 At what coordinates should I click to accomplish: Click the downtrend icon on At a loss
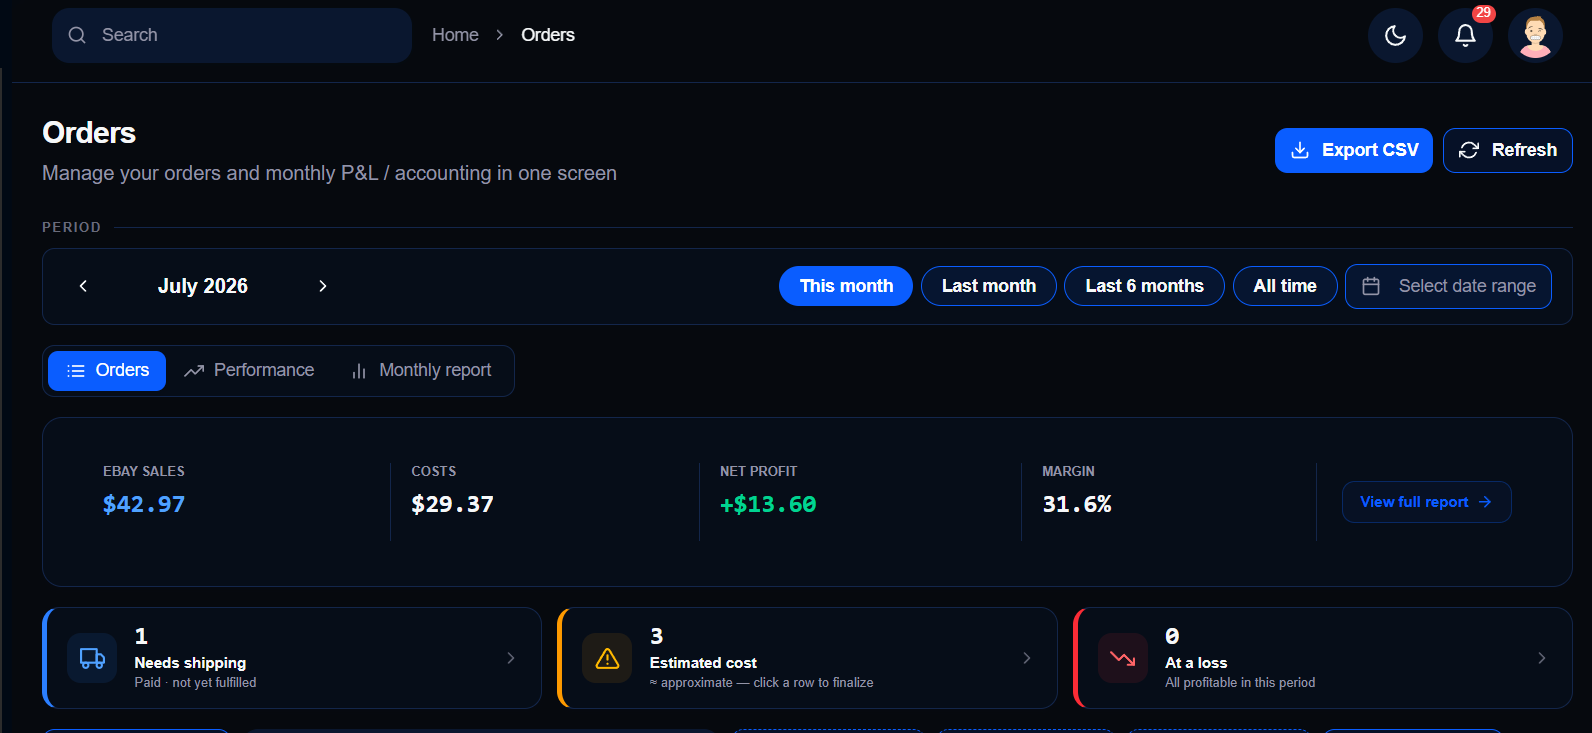[1123, 658]
